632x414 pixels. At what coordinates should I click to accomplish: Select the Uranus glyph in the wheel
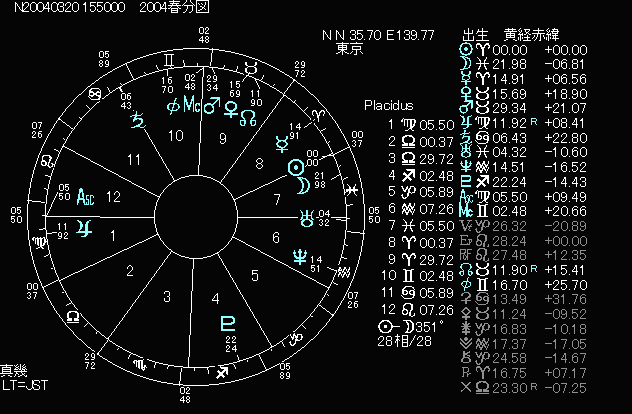coord(318,211)
